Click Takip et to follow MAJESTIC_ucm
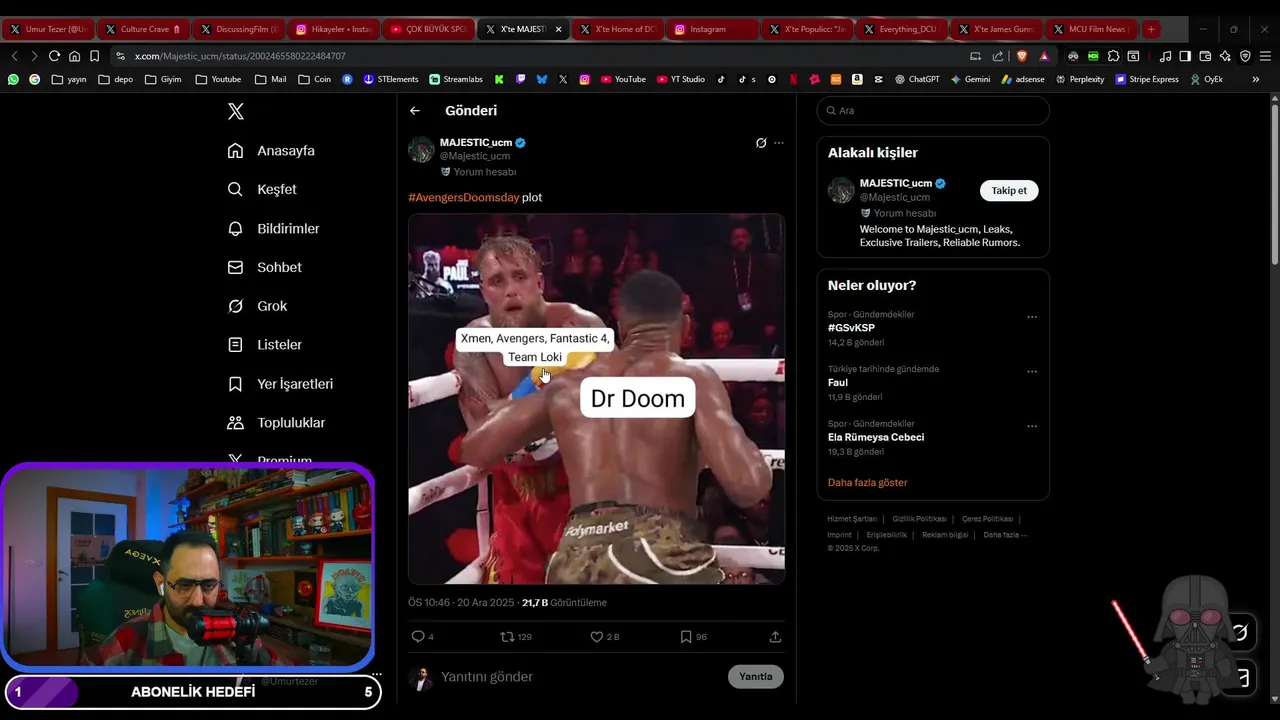The height and width of the screenshot is (720, 1280). 1009,191
